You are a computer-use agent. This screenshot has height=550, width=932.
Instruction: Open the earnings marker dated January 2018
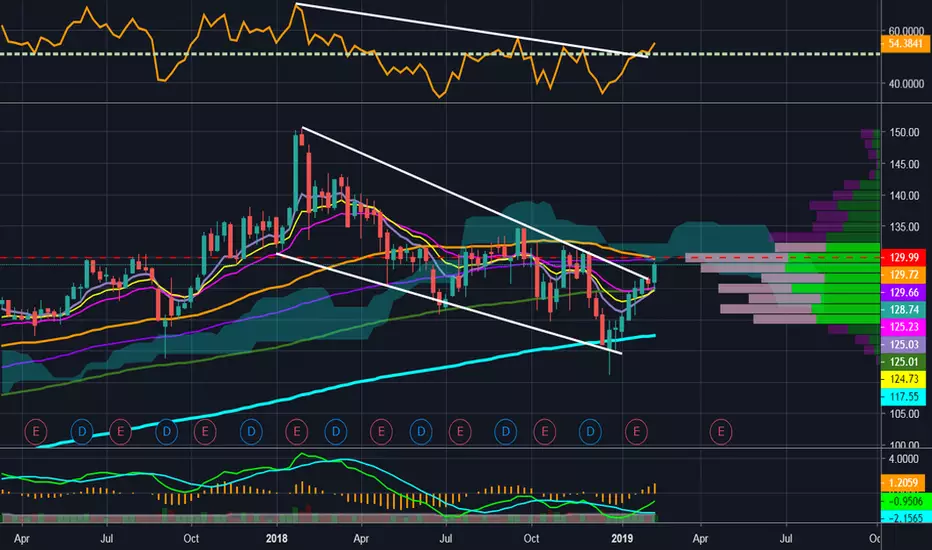pos(297,431)
